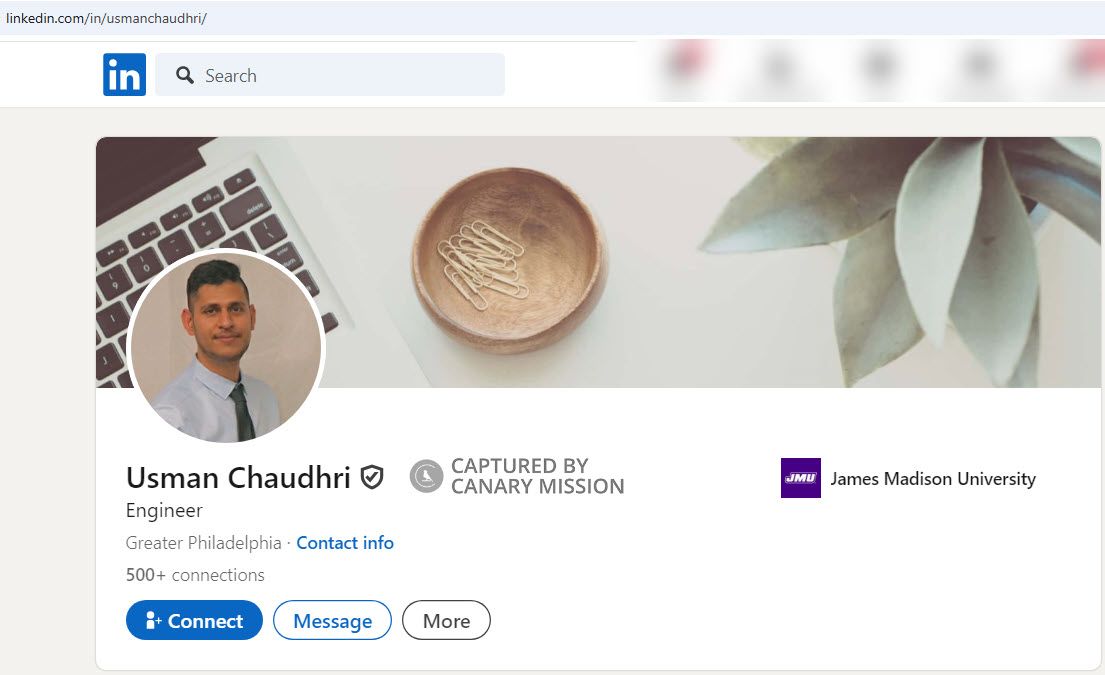Click the James Madison University text
This screenshot has height=675, width=1105.
pos(934,479)
